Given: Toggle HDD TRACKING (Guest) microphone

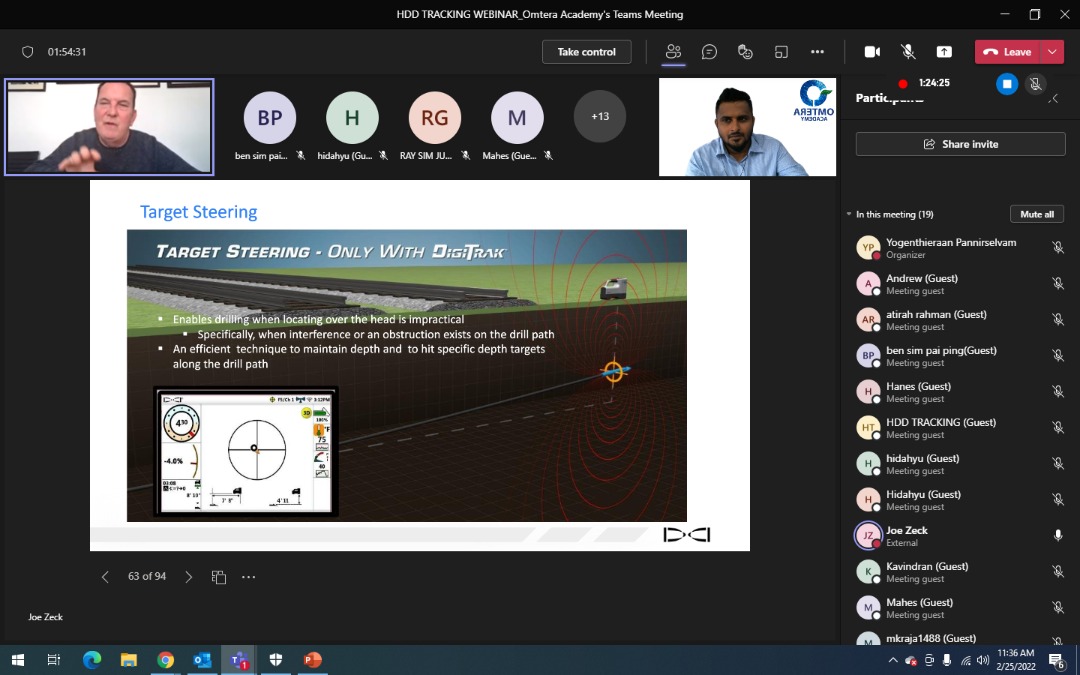Looking at the screenshot, I should (x=1058, y=427).
